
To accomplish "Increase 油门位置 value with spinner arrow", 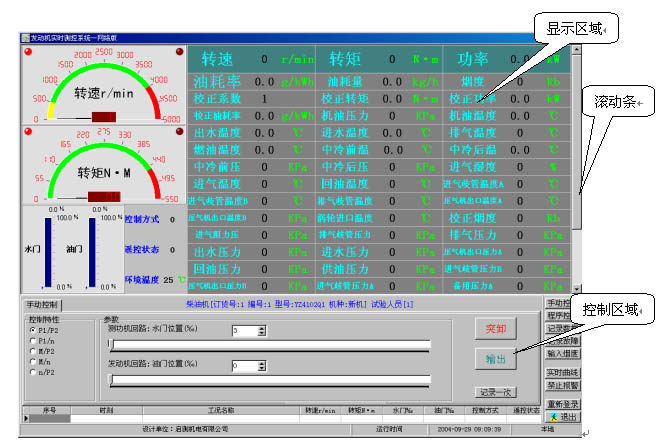I will point(261,363).
